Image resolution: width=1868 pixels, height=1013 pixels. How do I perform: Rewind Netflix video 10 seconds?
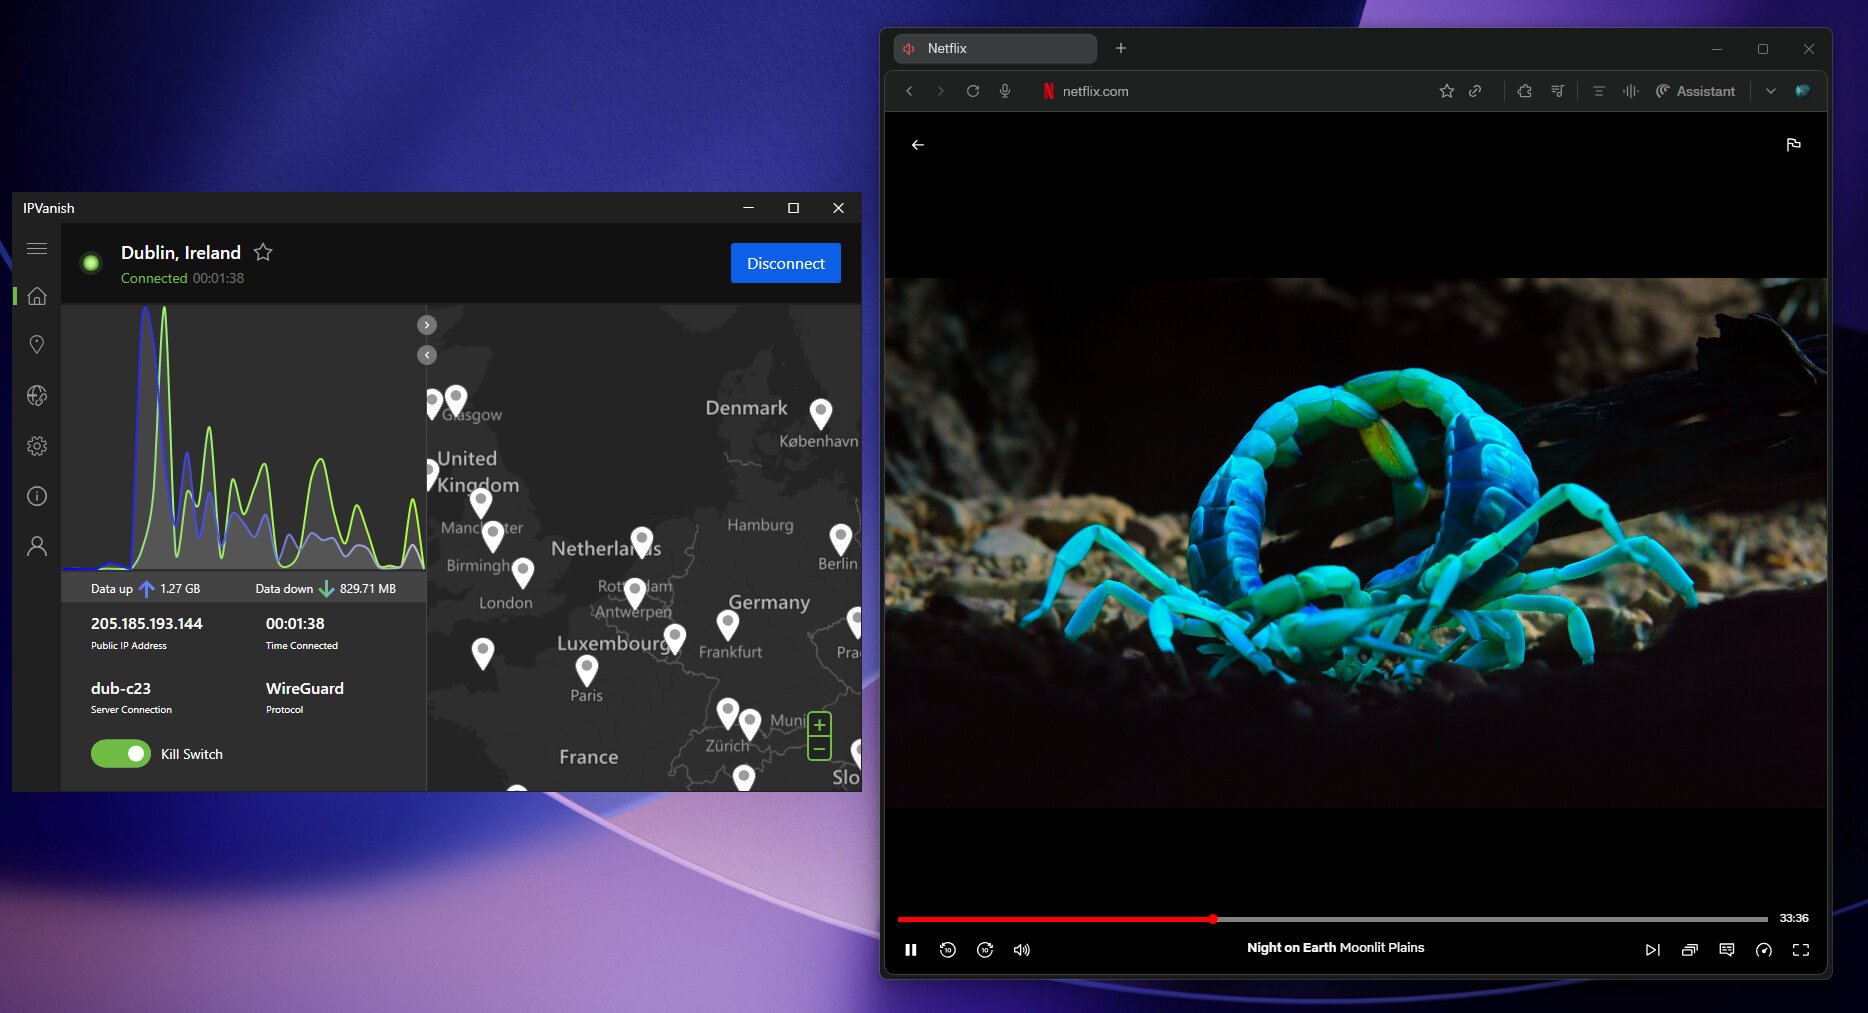pos(948,950)
